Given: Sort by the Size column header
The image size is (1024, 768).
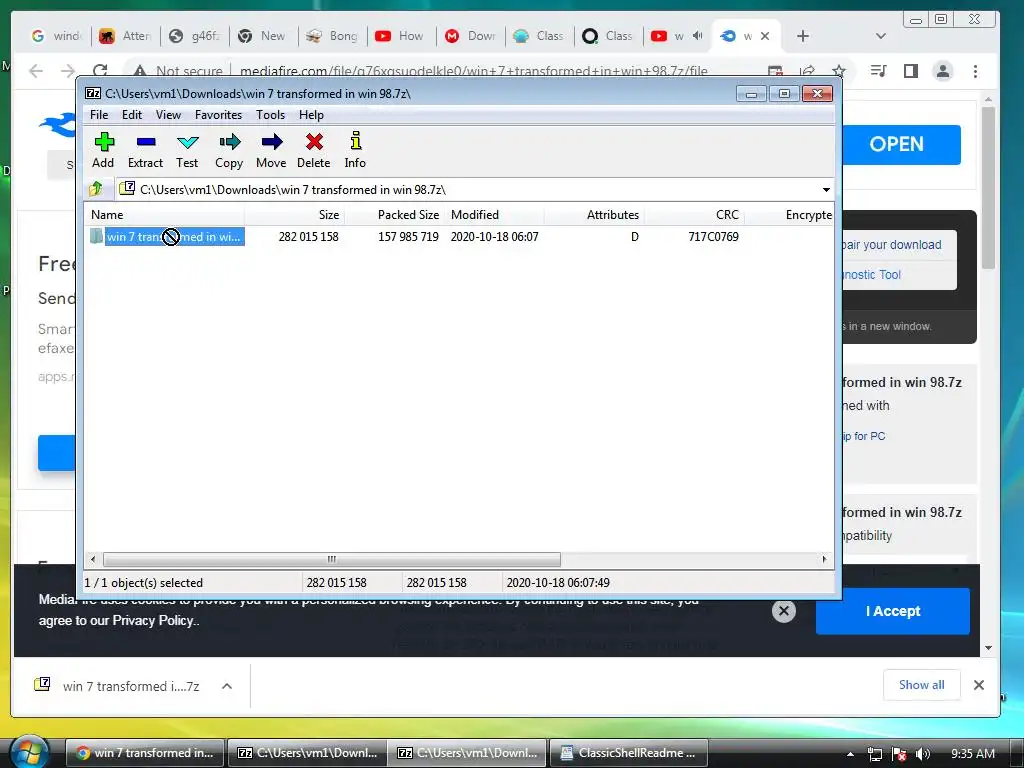Looking at the screenshot, I should click(x=295, y=215).
